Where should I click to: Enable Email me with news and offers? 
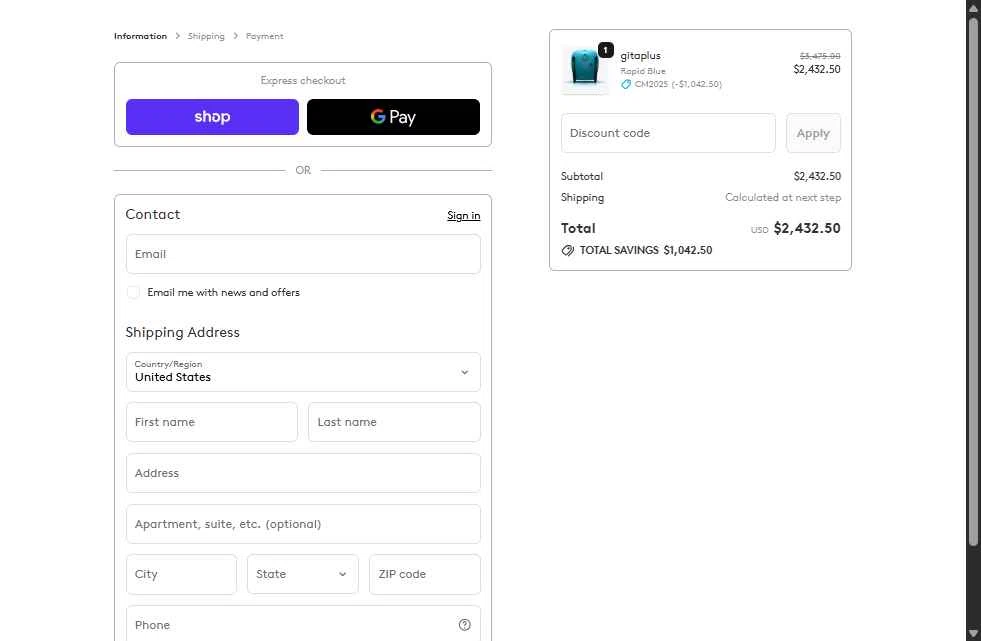[133, 293]
